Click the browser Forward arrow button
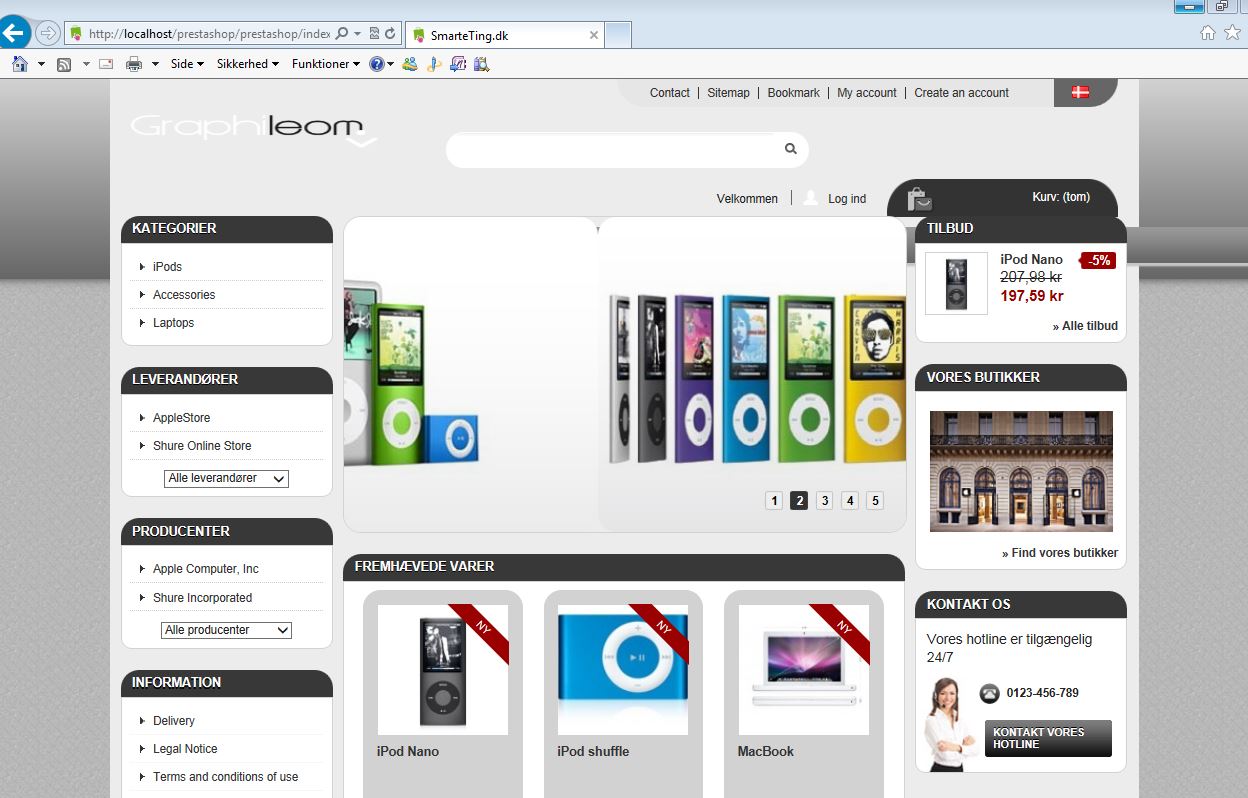Screen dimensions: 1248x798 point(47,33)
